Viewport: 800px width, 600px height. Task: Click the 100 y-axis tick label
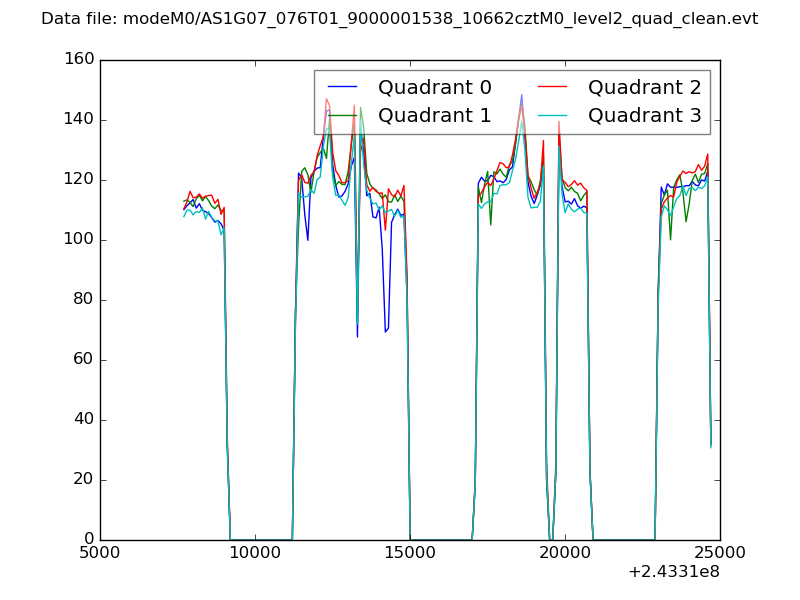click(x=80, y=240)
